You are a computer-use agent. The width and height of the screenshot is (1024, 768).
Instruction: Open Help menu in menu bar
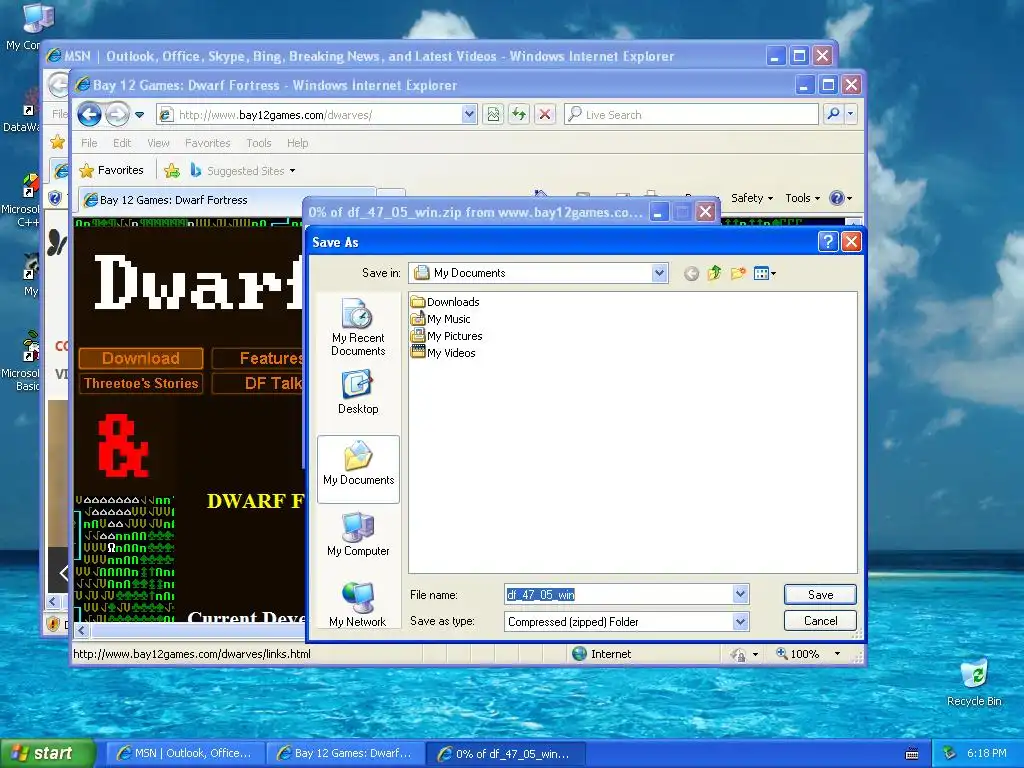pos(297,143)
